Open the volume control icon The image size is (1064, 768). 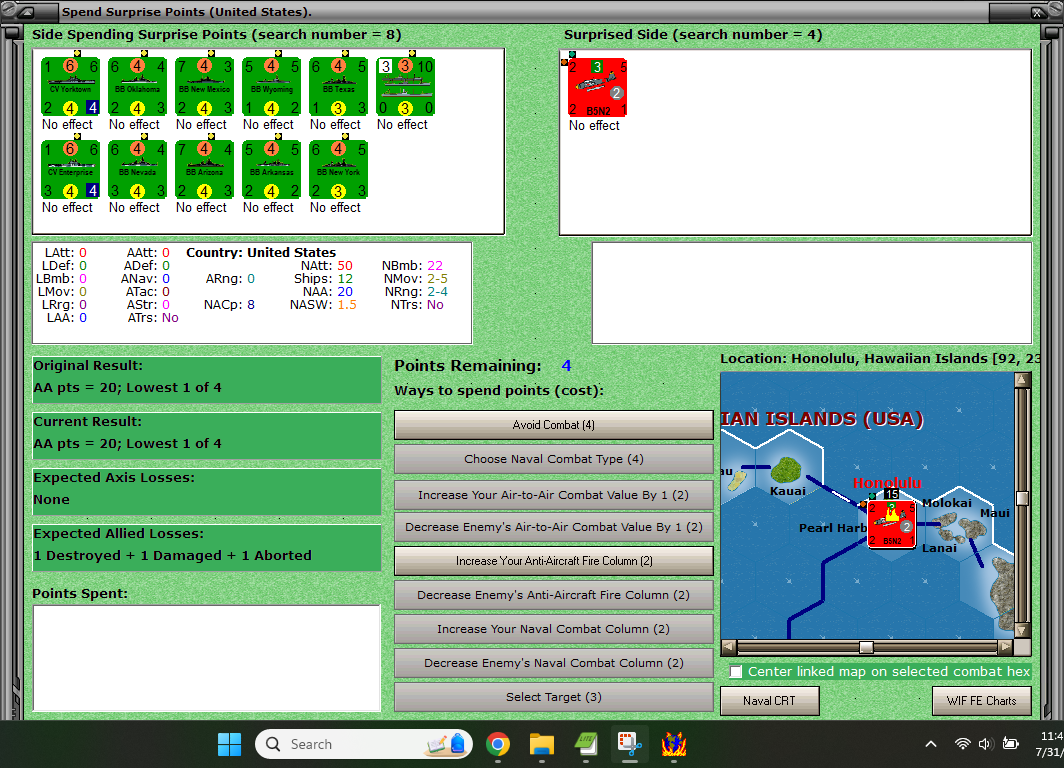pos(985,744)
